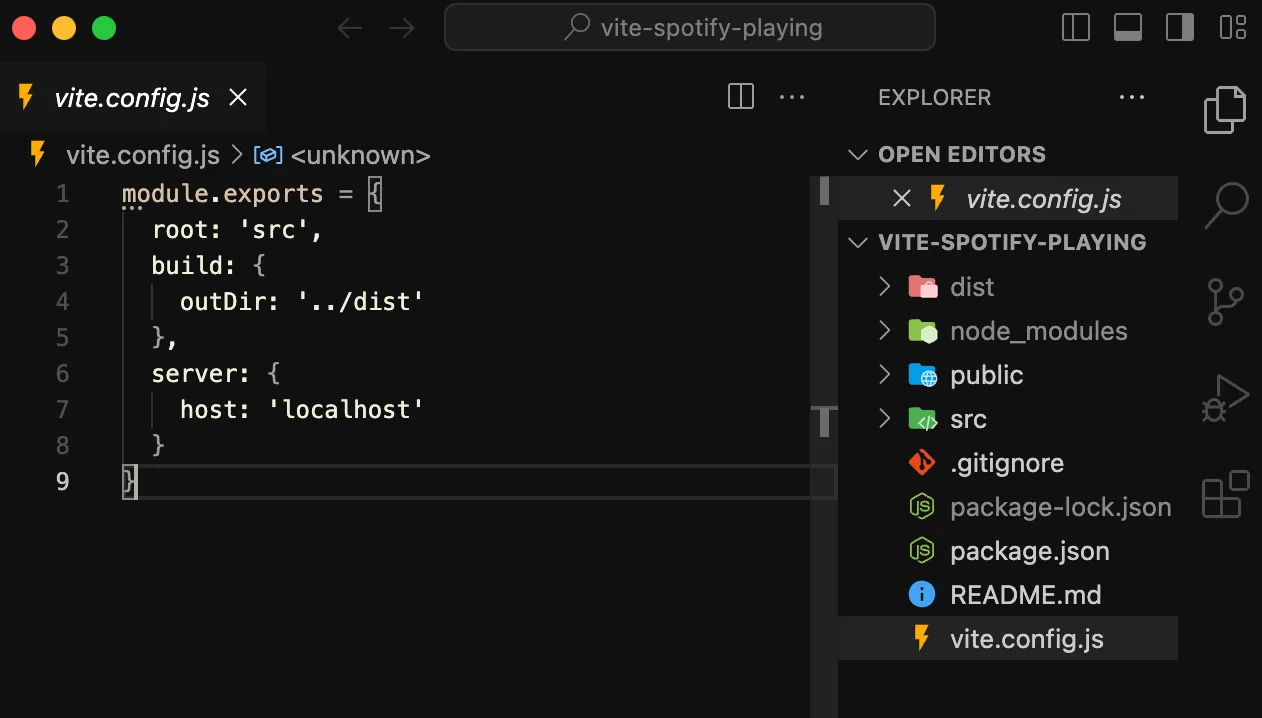Click the Explorer files icon
This screenshot has height=718, width=1262.
1226,109
